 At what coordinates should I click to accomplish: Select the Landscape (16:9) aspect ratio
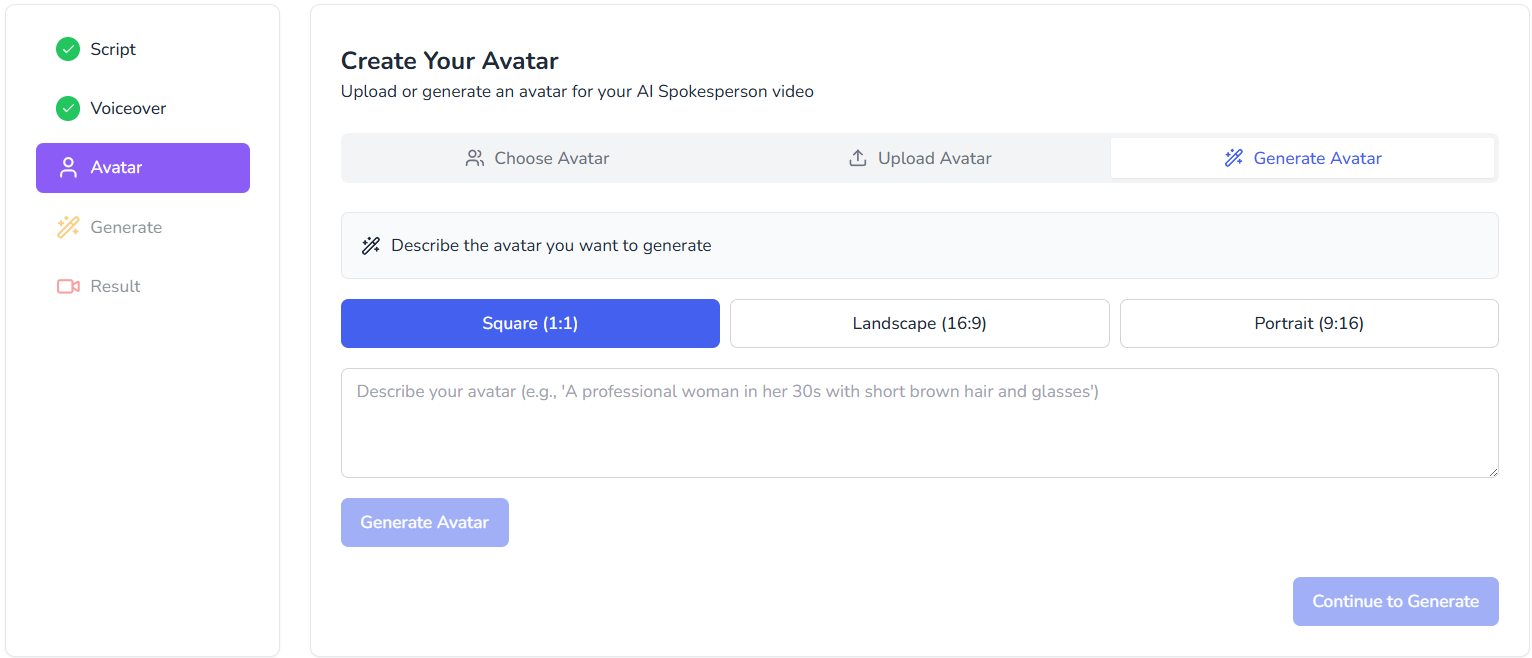(x=919, y=323)
